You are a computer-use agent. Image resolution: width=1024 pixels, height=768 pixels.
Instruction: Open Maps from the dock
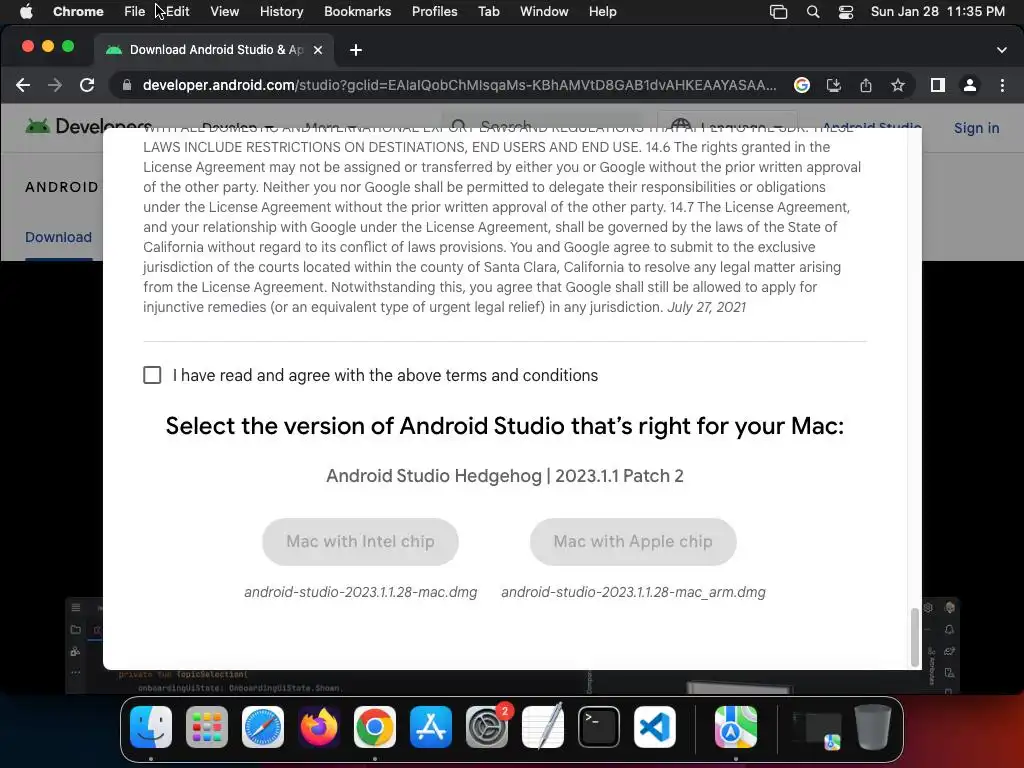(x=736, y=727)
